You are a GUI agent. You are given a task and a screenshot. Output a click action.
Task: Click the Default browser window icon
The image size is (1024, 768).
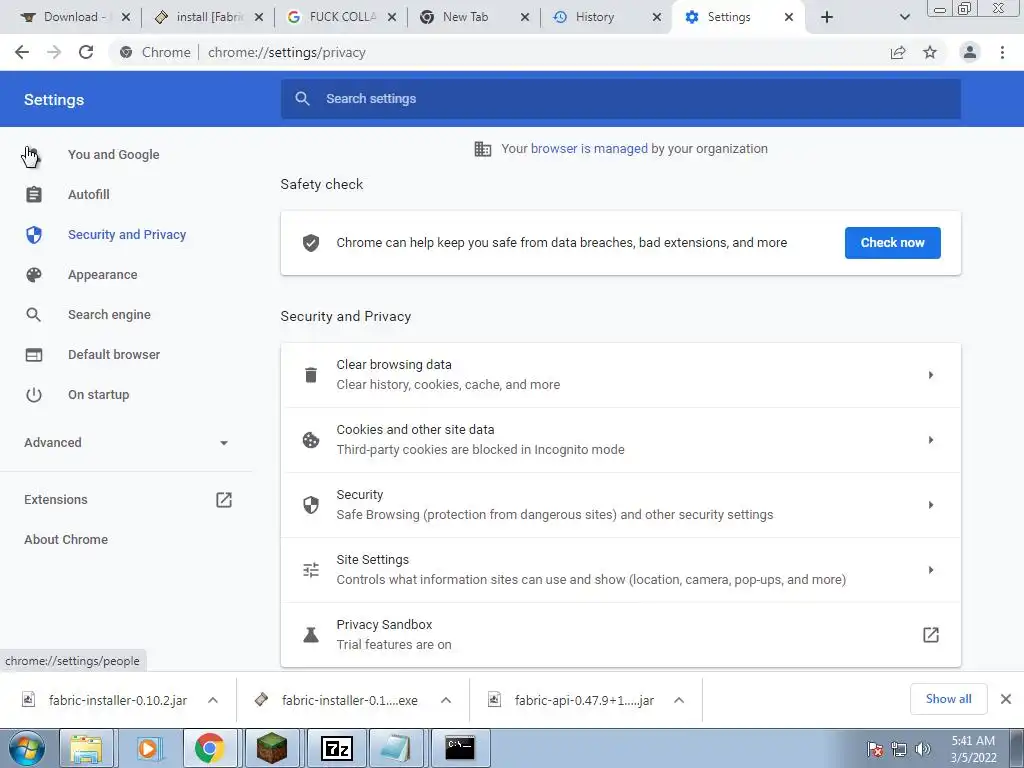34,355
